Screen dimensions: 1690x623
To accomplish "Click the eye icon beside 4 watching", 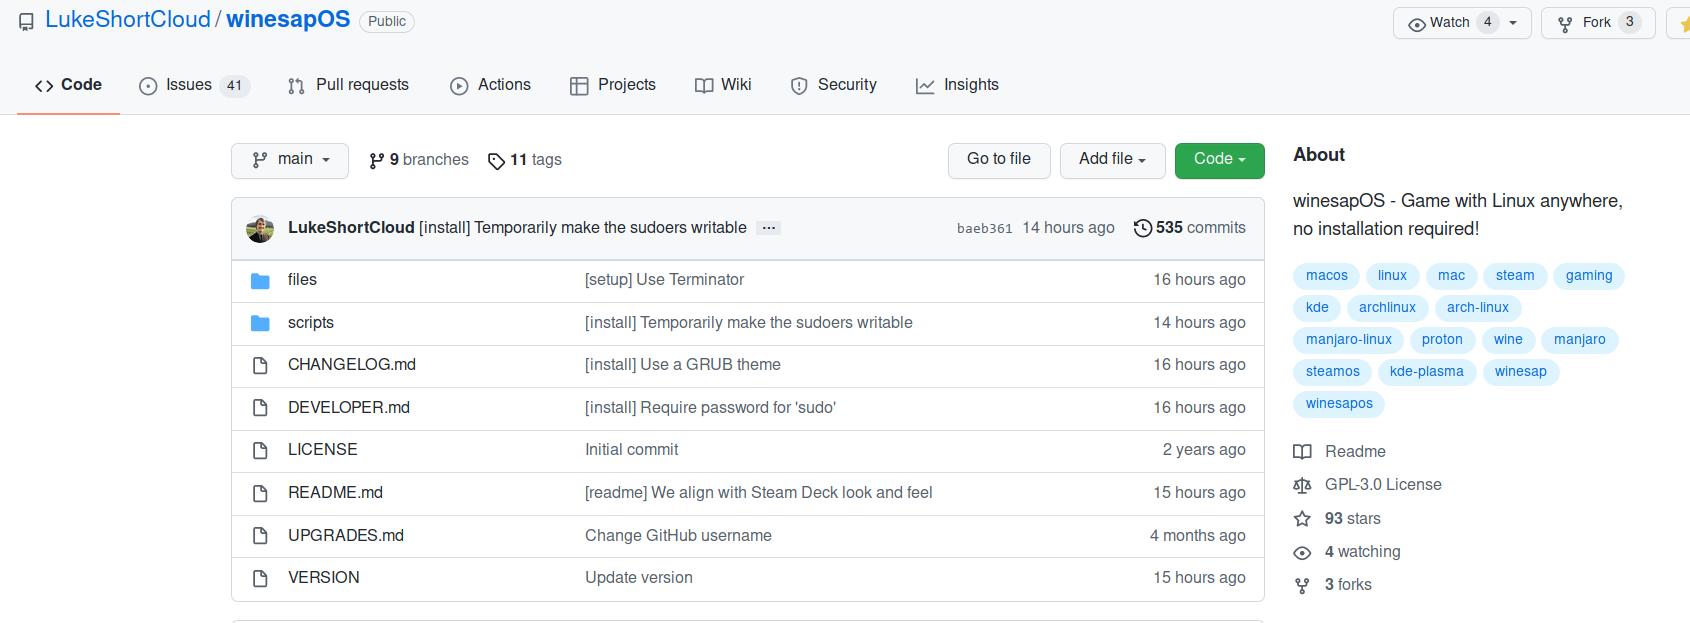I will (x=1302, y=553).
